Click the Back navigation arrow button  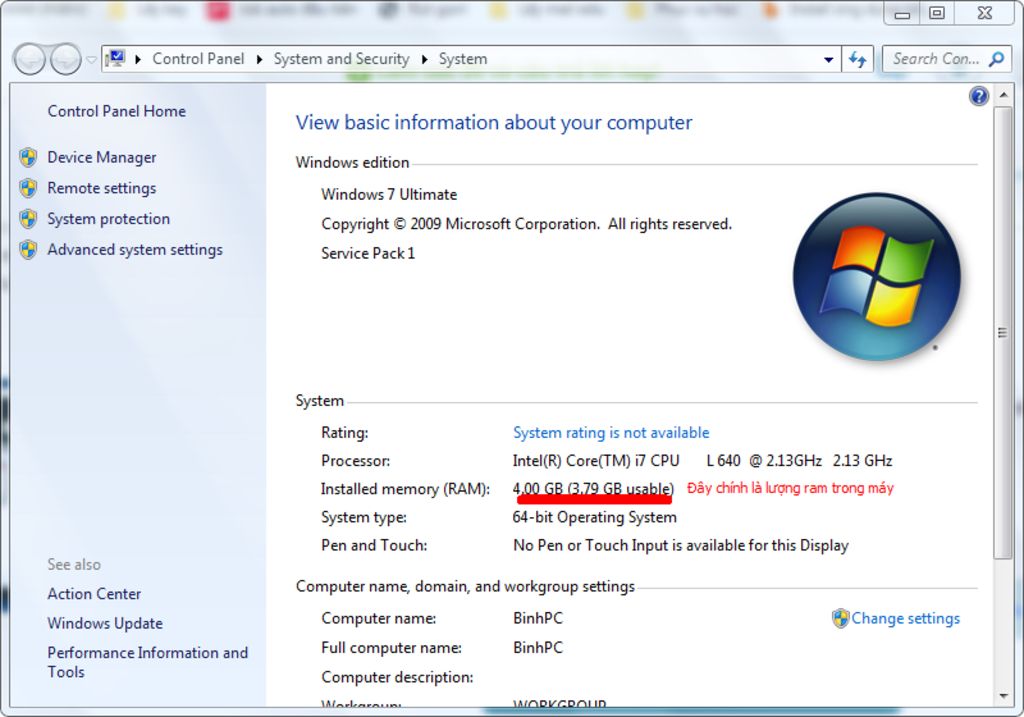(30, 59)
